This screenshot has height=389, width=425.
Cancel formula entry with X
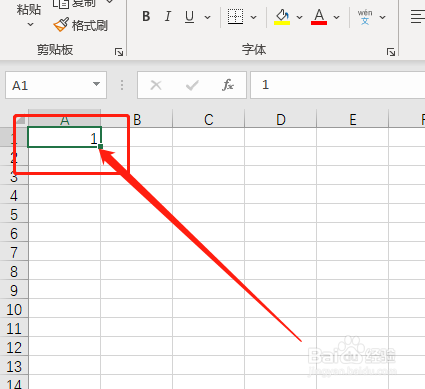[156, 85]
